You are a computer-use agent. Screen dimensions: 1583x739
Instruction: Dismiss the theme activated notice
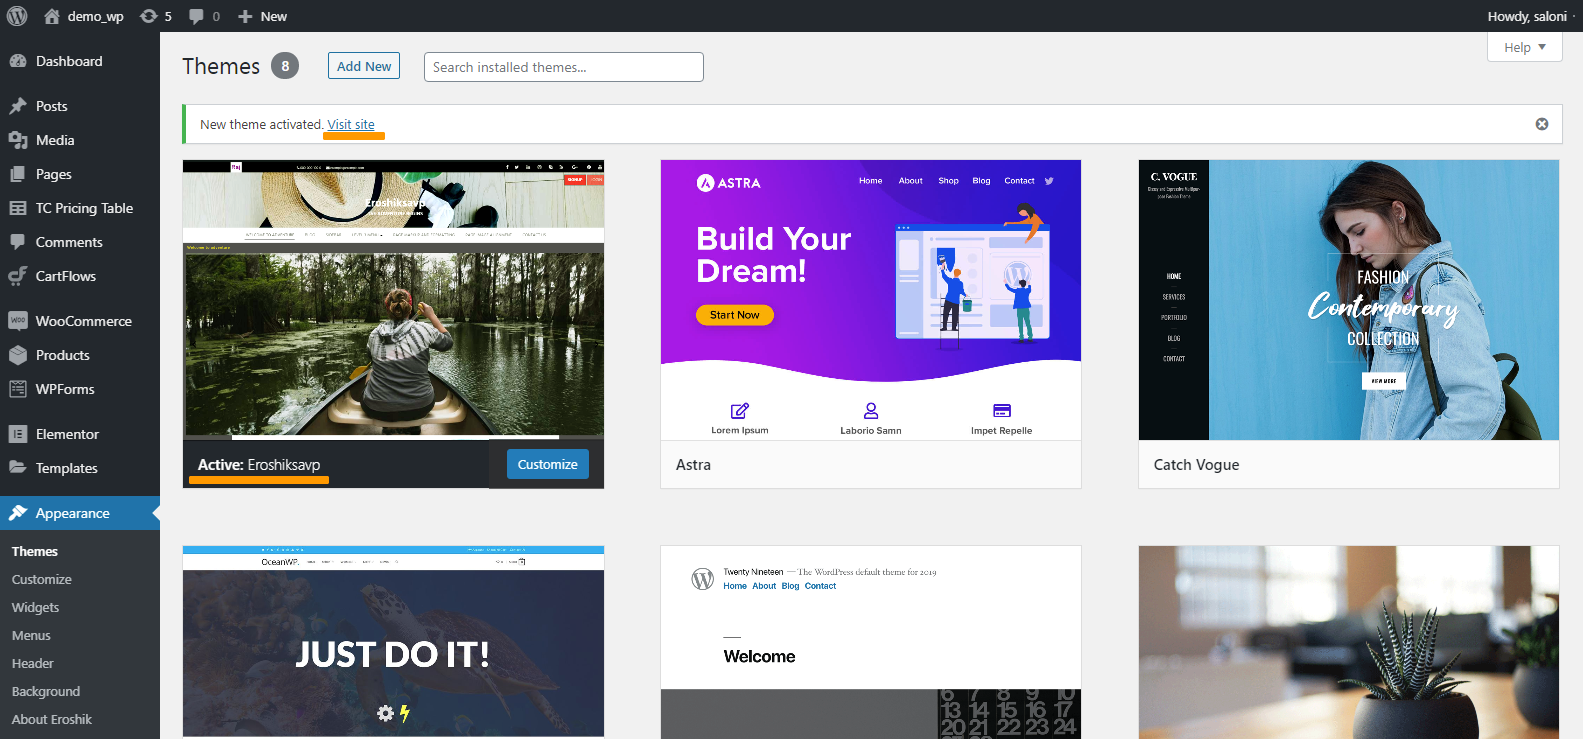coord(1542,124)
